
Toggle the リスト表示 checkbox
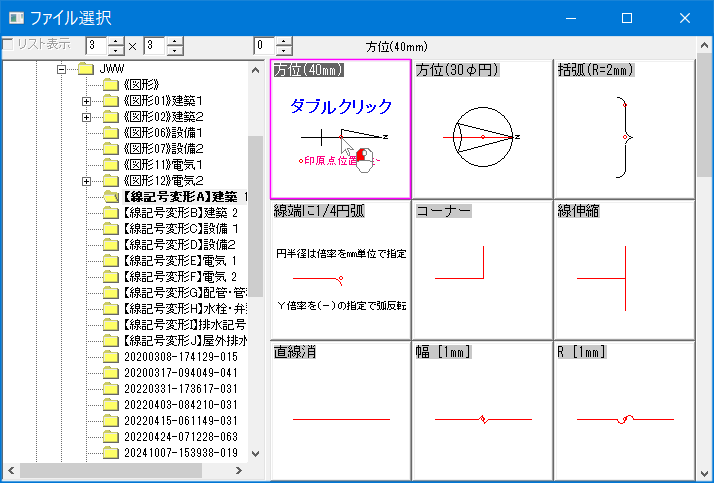pos(8,45)
